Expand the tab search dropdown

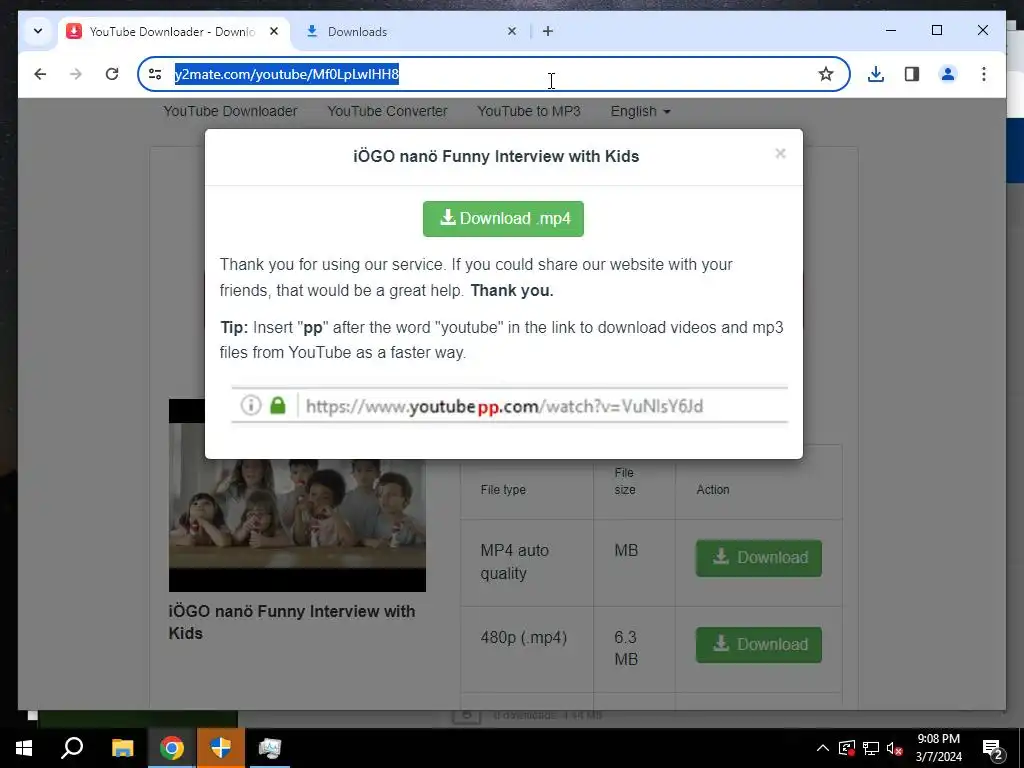[38, 31]
